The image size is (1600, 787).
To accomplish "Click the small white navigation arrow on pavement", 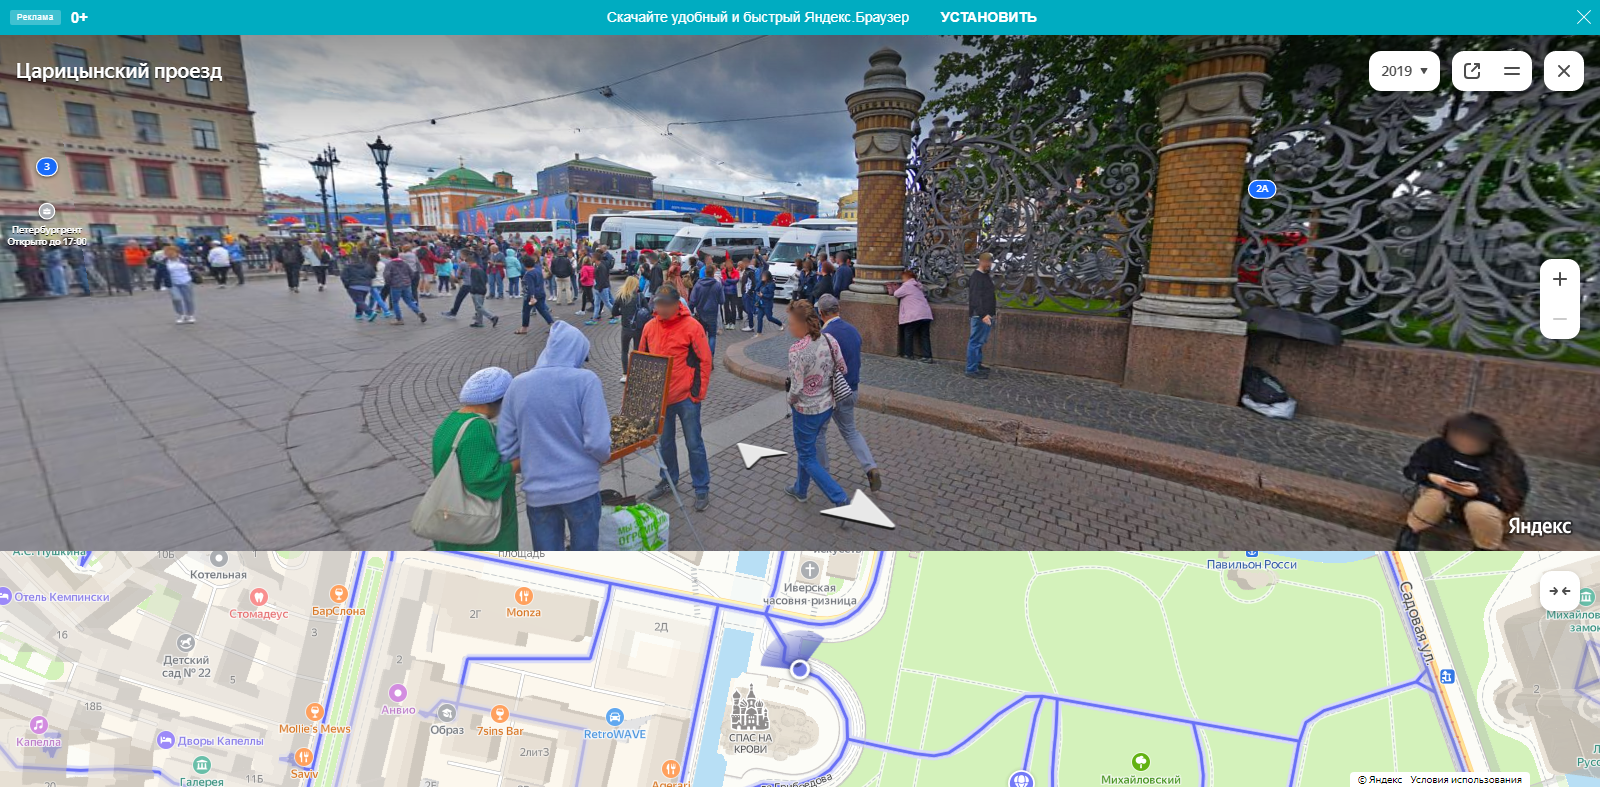I will (x=761, y=455).
